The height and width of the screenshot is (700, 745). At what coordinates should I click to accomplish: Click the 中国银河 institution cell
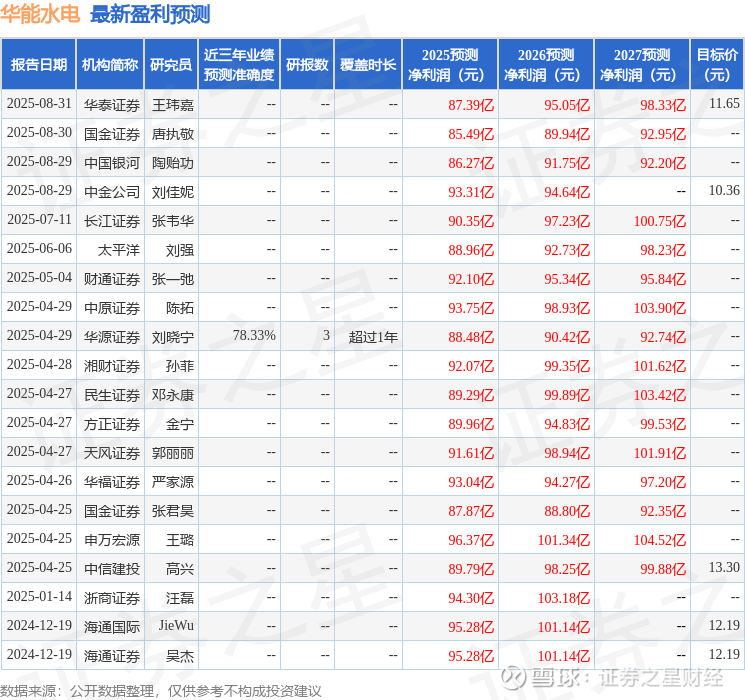coord(112,163)
